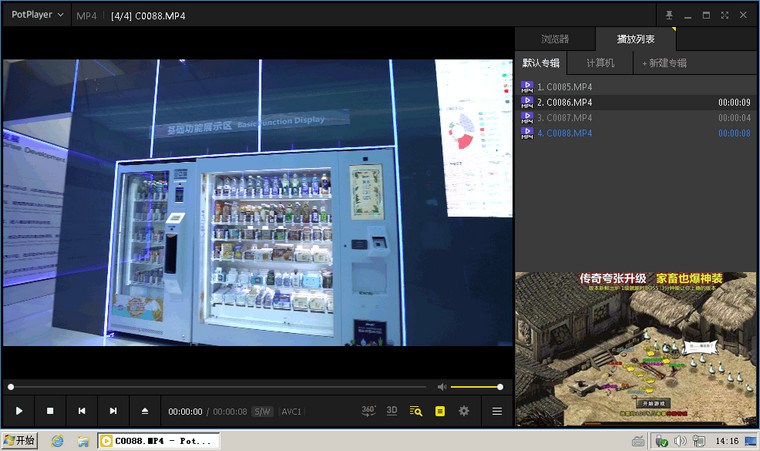Screen dimensions: 760x451
Task: Skip to the next file
Action: pyautogui.click(x=113, y=411)
